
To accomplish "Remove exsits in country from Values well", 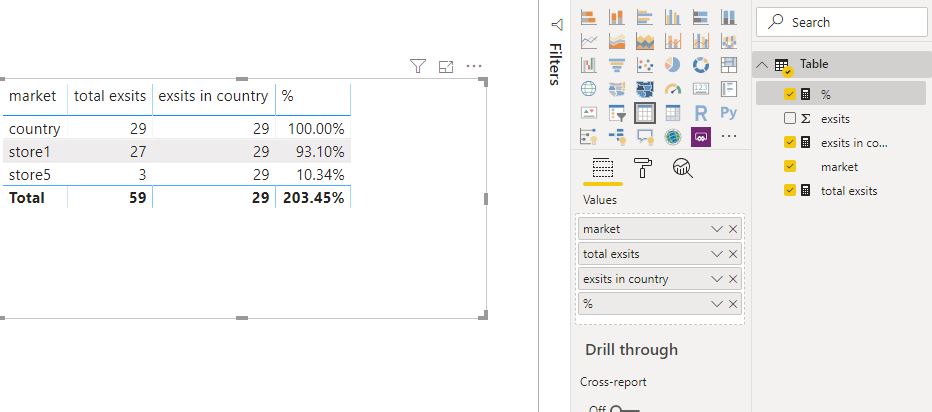I will pyautogui.click(x=733, y=279).
